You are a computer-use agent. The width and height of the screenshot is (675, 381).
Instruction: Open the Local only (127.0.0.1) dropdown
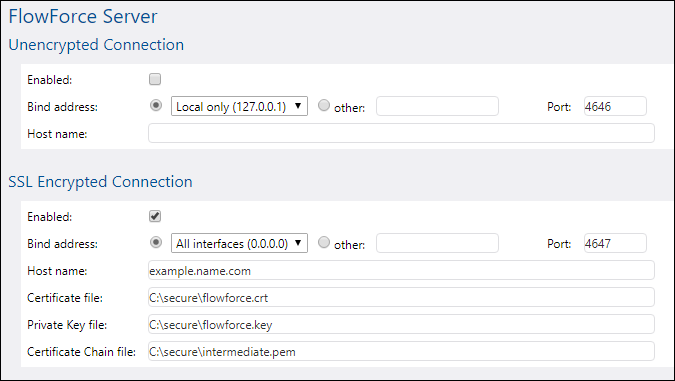239,106
